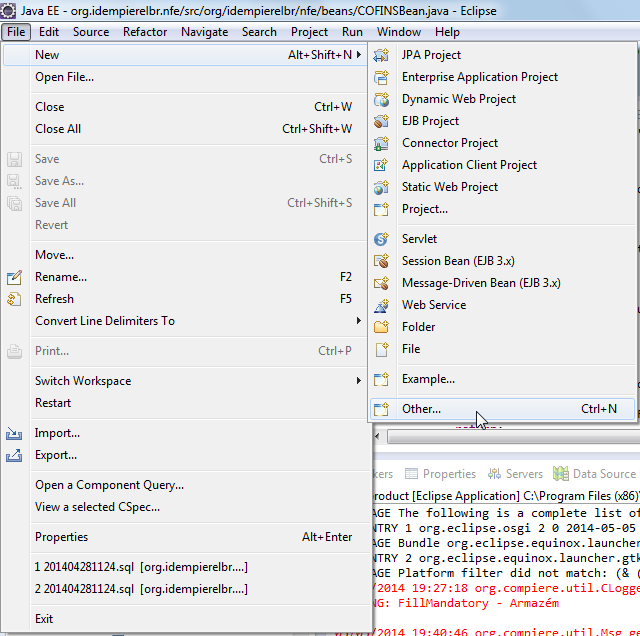Screen dimensions: 640x636
Task: Click the JPA Project icon
Action: pyautogui.click(x=381, y=55)
